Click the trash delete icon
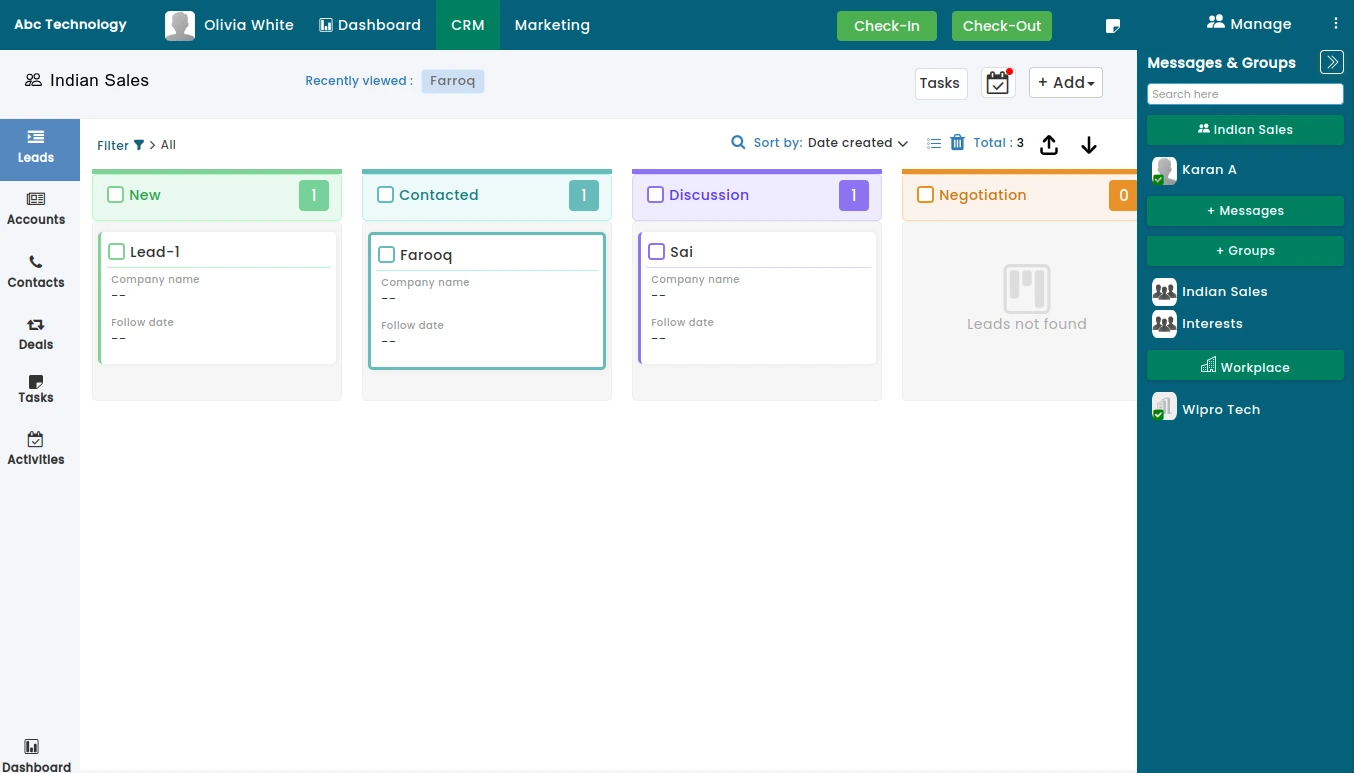This screenshot has width=1354, height=773. (957, 142)
